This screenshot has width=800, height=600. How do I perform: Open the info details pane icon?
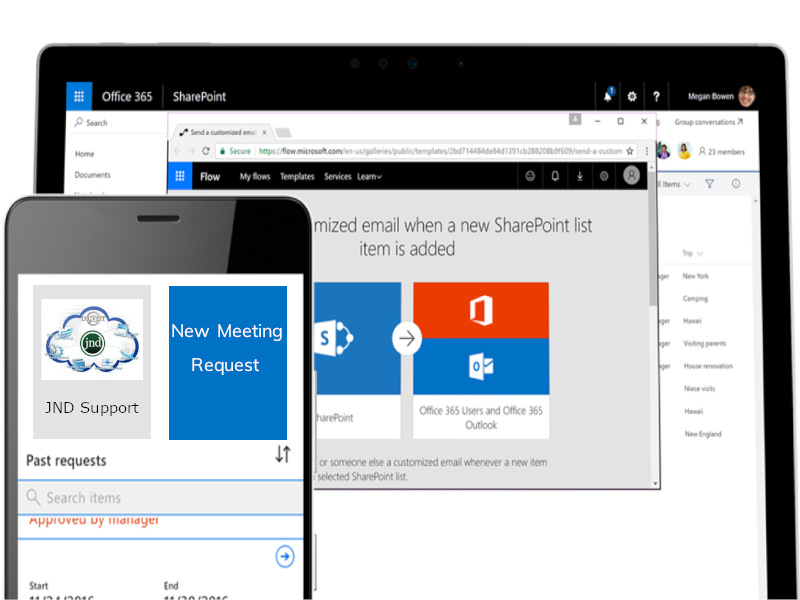tap(736, 184)
